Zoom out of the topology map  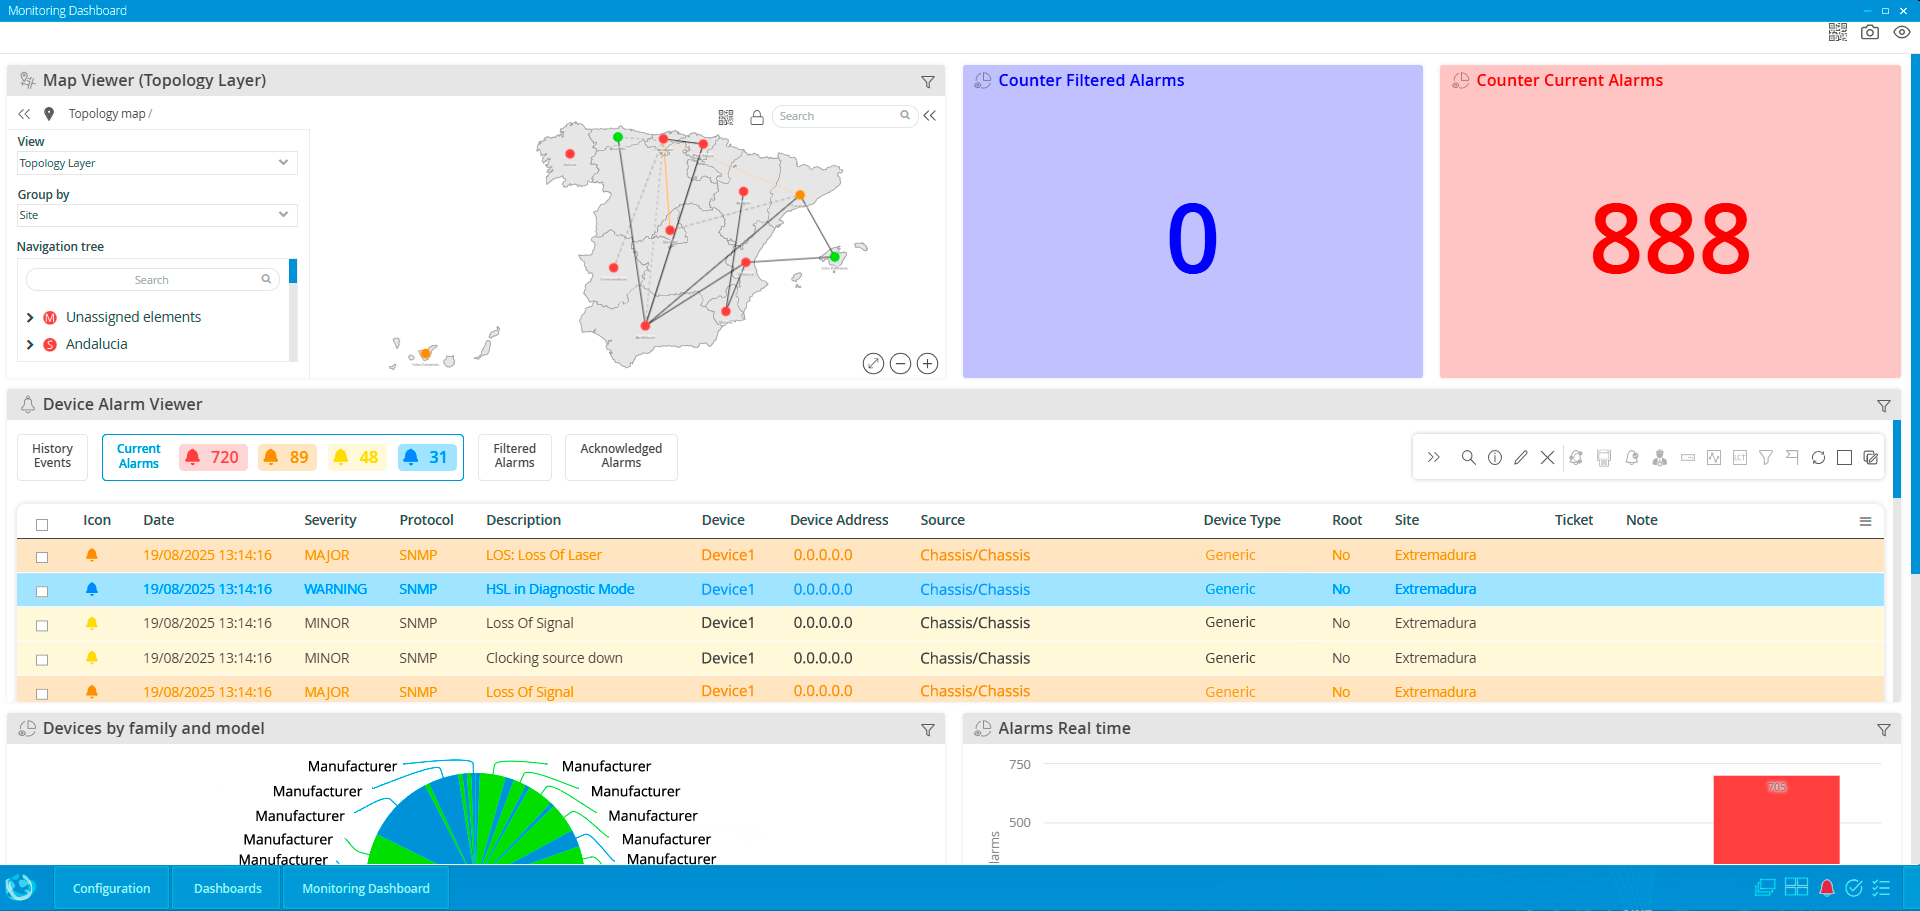pyautogui.click(x=900, y=363)
